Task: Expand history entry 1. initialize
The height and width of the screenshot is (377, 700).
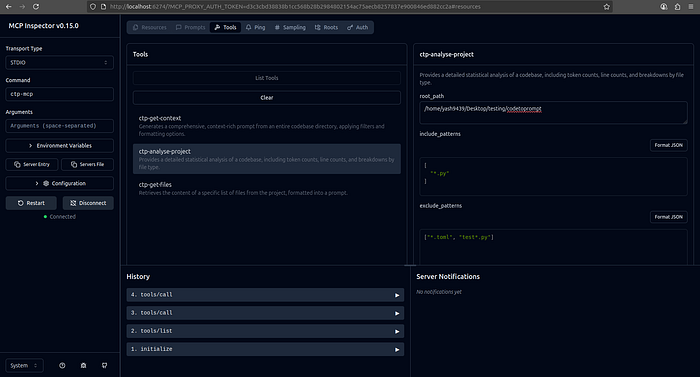Action: coord(265,349)
